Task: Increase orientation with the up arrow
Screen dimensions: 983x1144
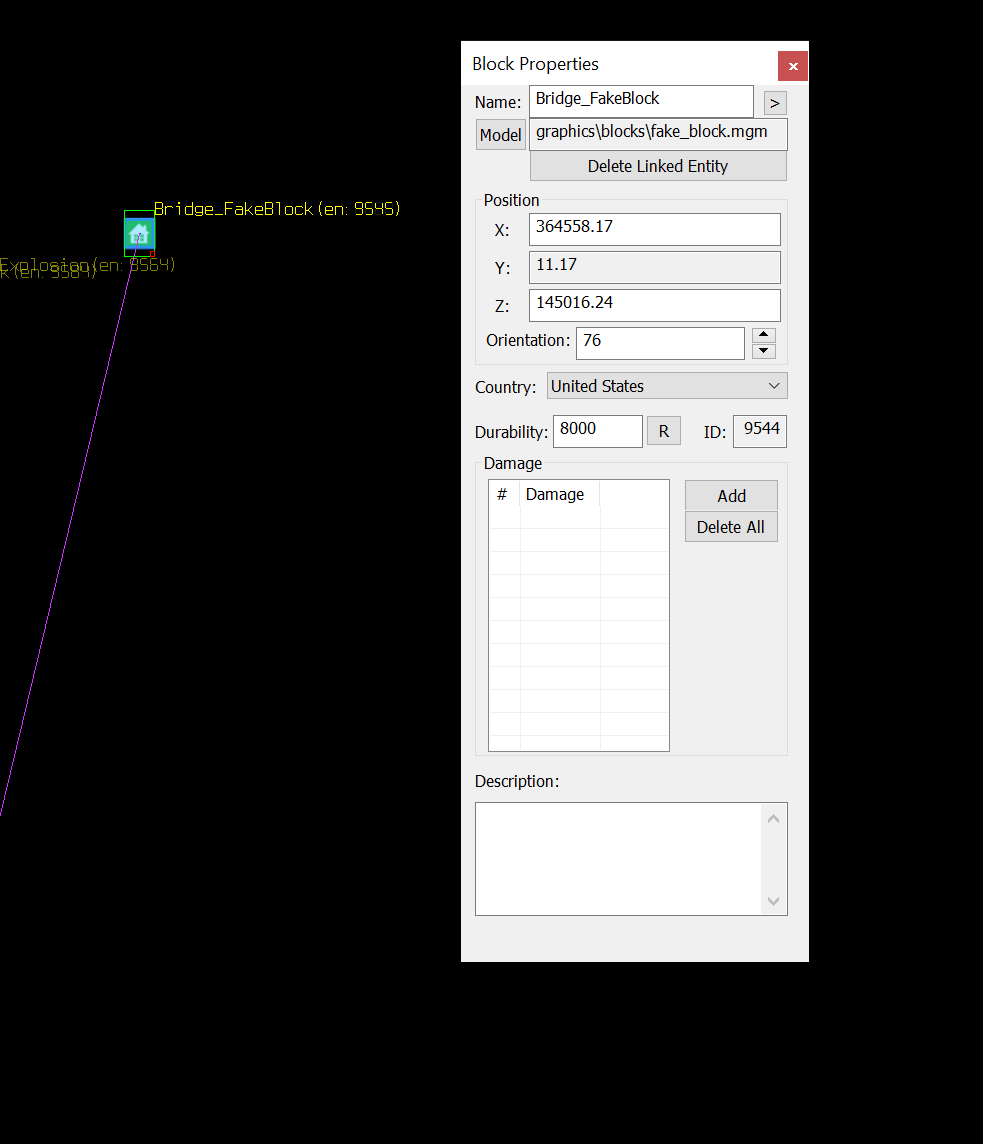Action: (x=763, y=335)
